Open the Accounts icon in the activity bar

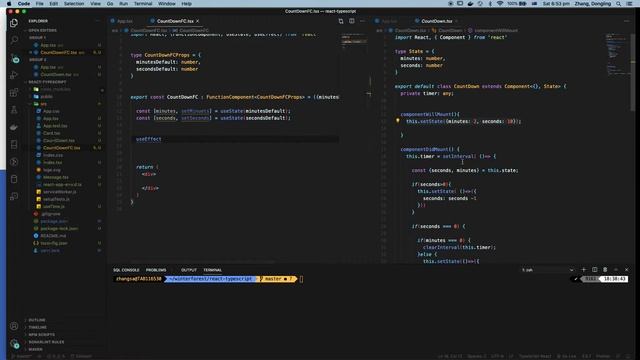click(14, 326)
